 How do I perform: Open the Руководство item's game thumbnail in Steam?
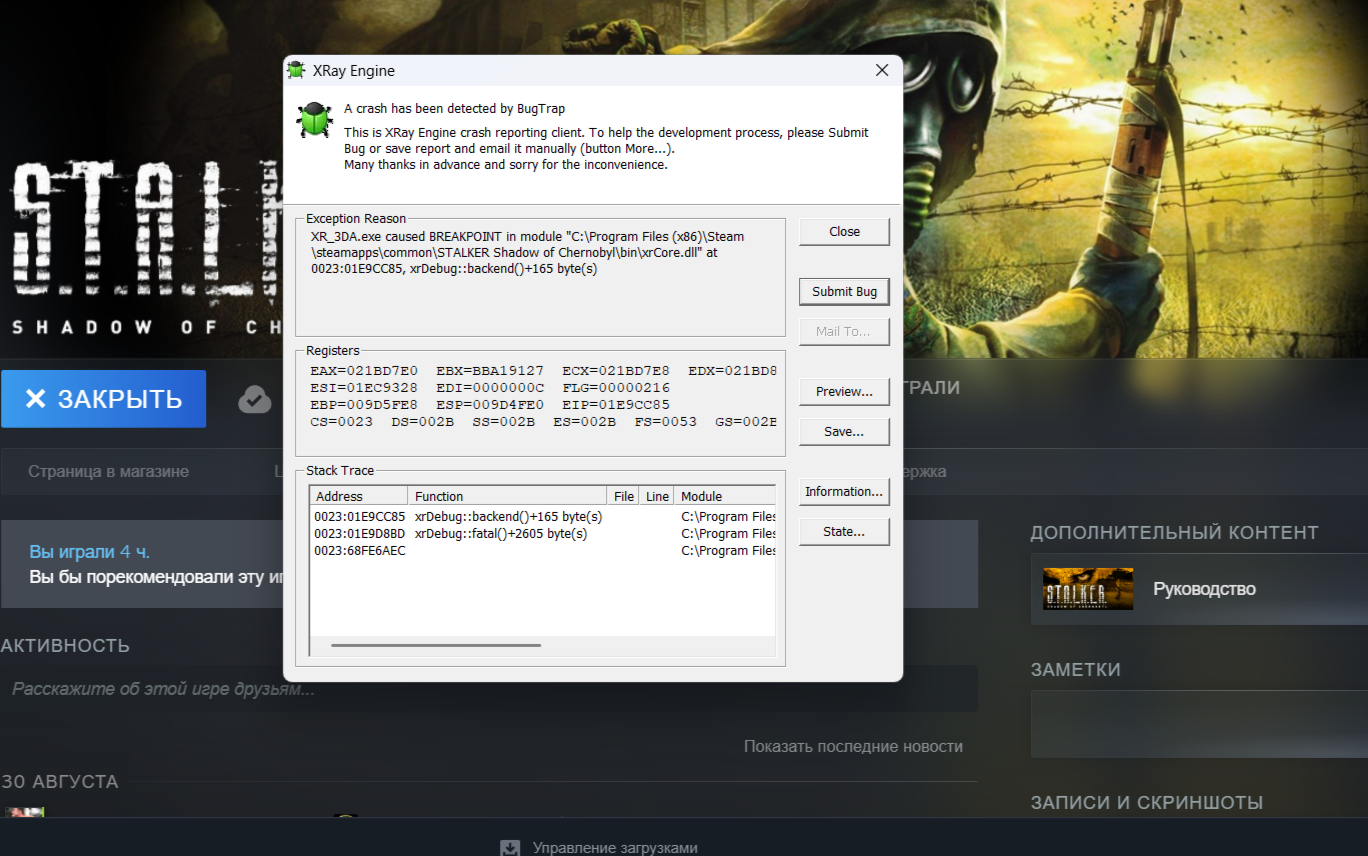pos(1088,589)
